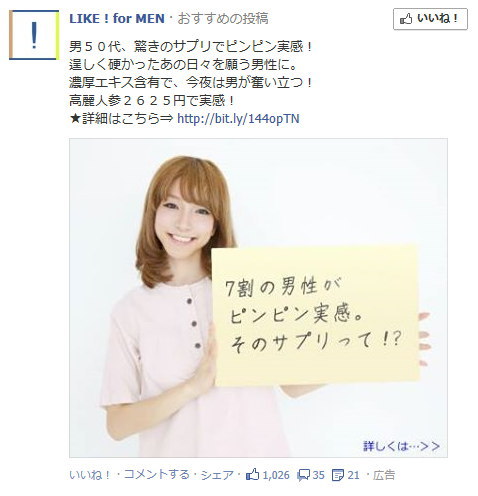Click thumbs-up icon inside the いいね! button

pyautogui.click(x=406, y=19)
